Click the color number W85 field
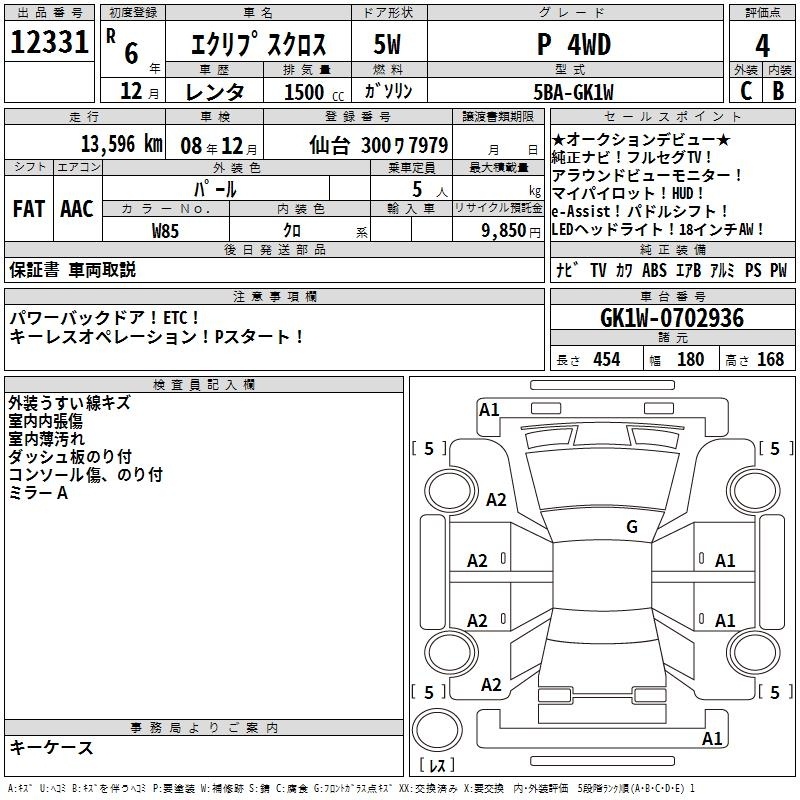 166,230
